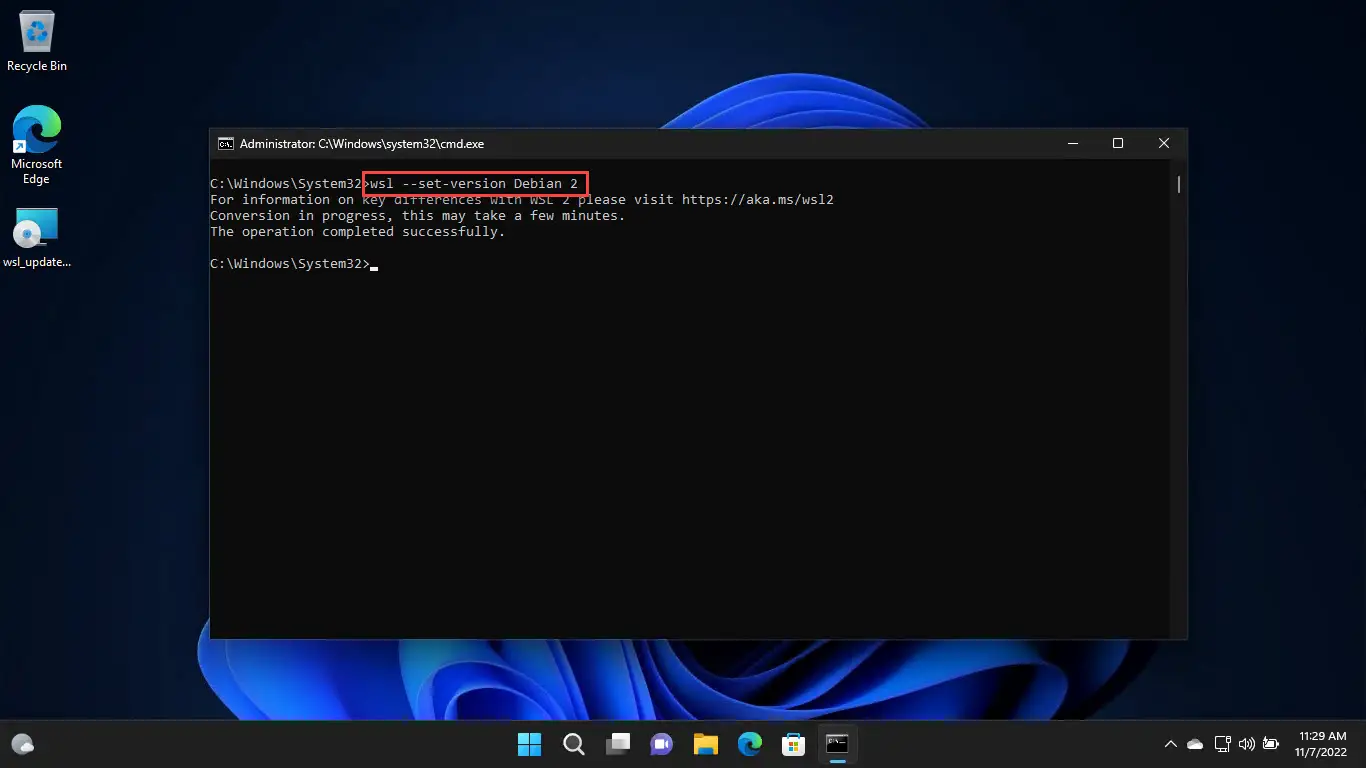Image resolution: width=1366 pixels, height=768 pixels.
Task: Open Microsoft Store from taskbar
Action: [794, 744]
